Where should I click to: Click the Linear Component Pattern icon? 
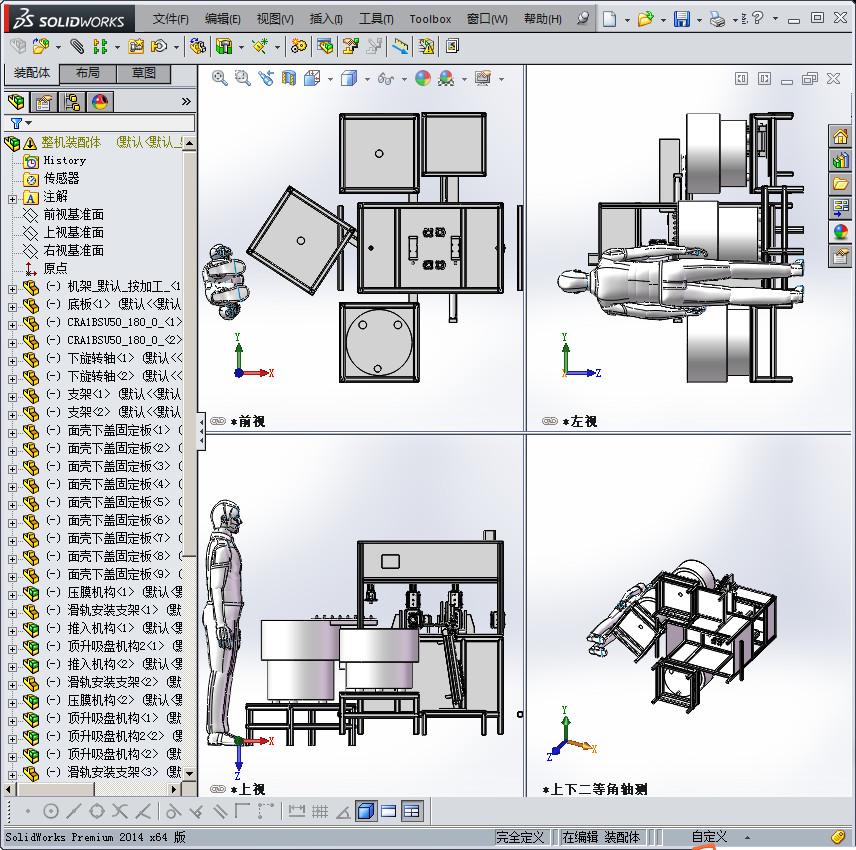pos(100,46)
